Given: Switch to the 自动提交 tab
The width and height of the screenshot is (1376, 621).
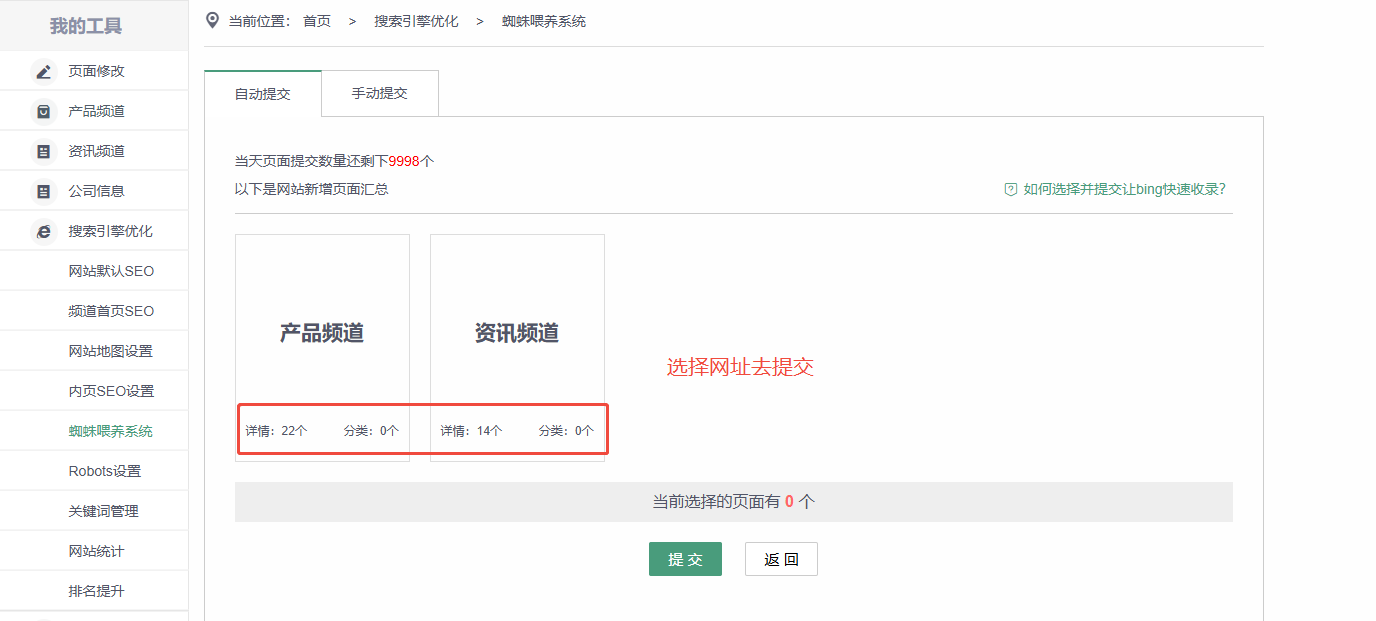Looking at the screenshot, I should click(x=263, y=94).
